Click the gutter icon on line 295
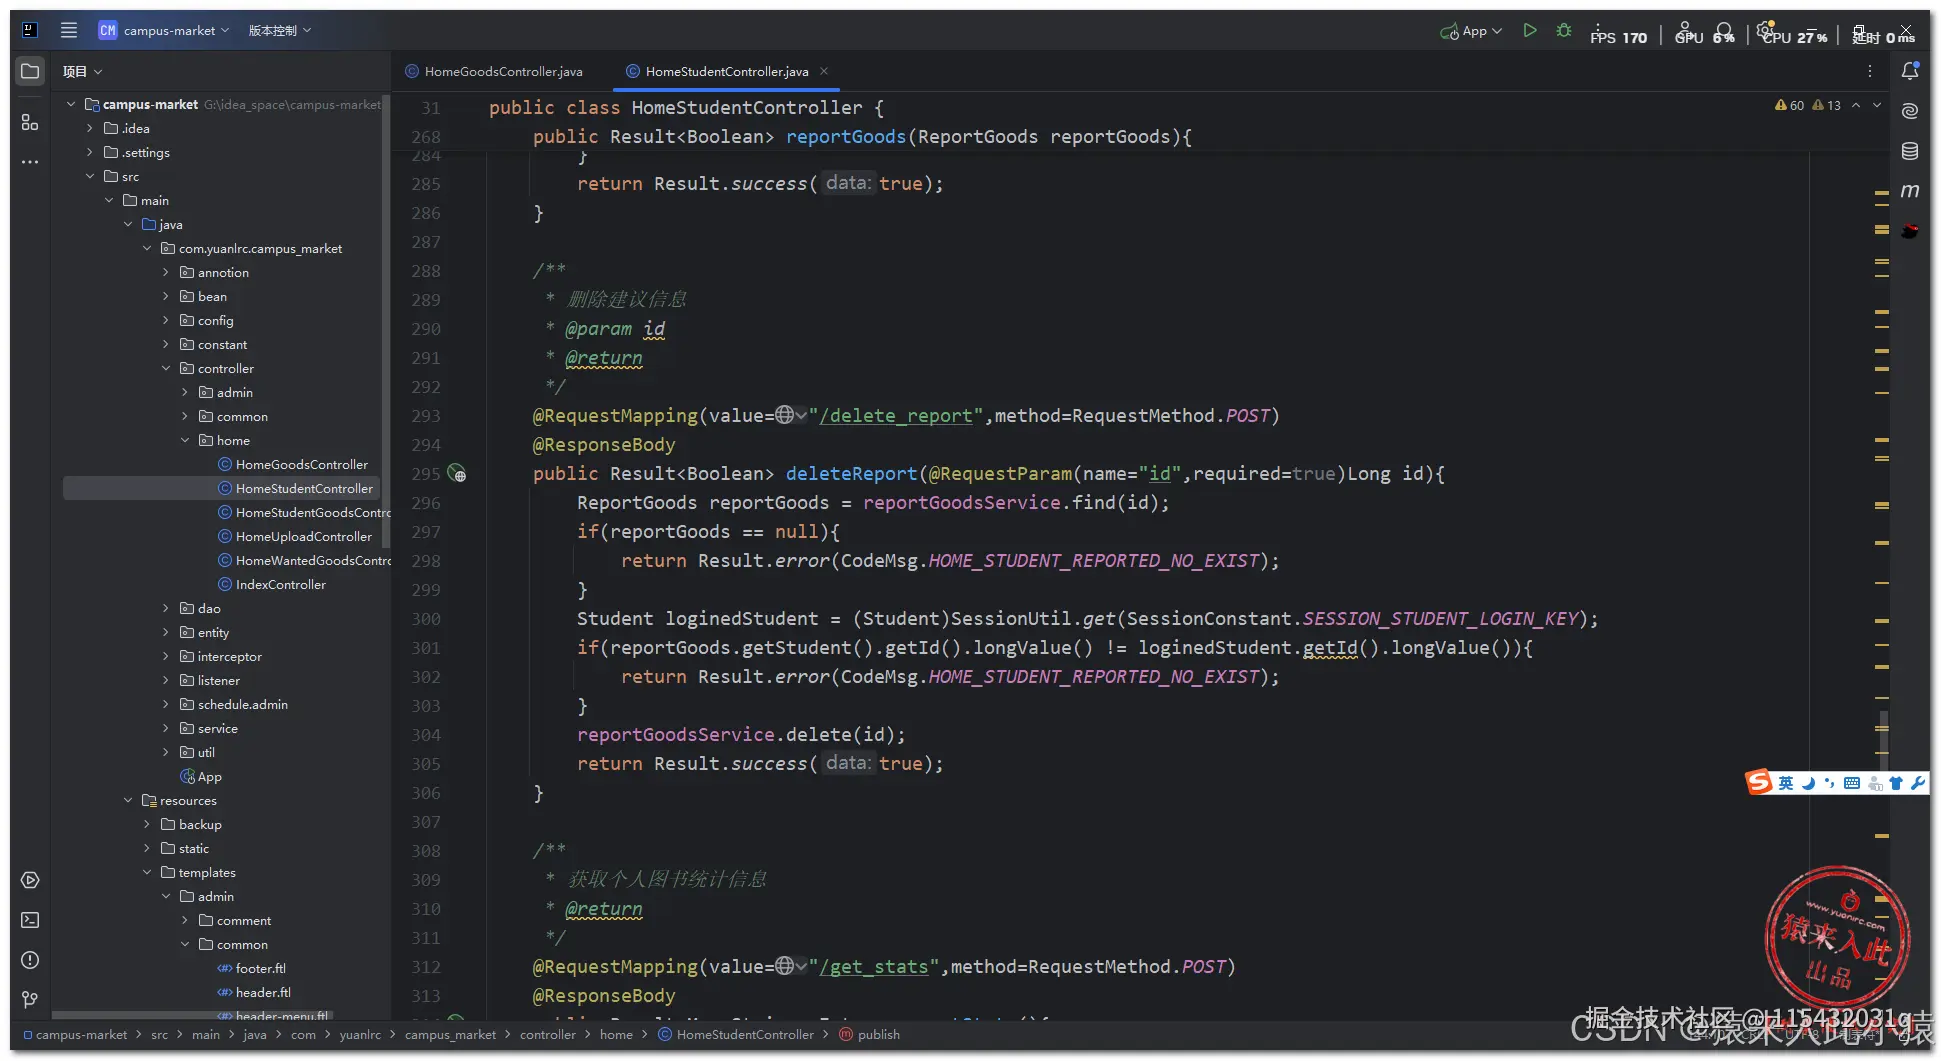The width and height of the screenshot is (1941, 1061). (x=457, y=473)
